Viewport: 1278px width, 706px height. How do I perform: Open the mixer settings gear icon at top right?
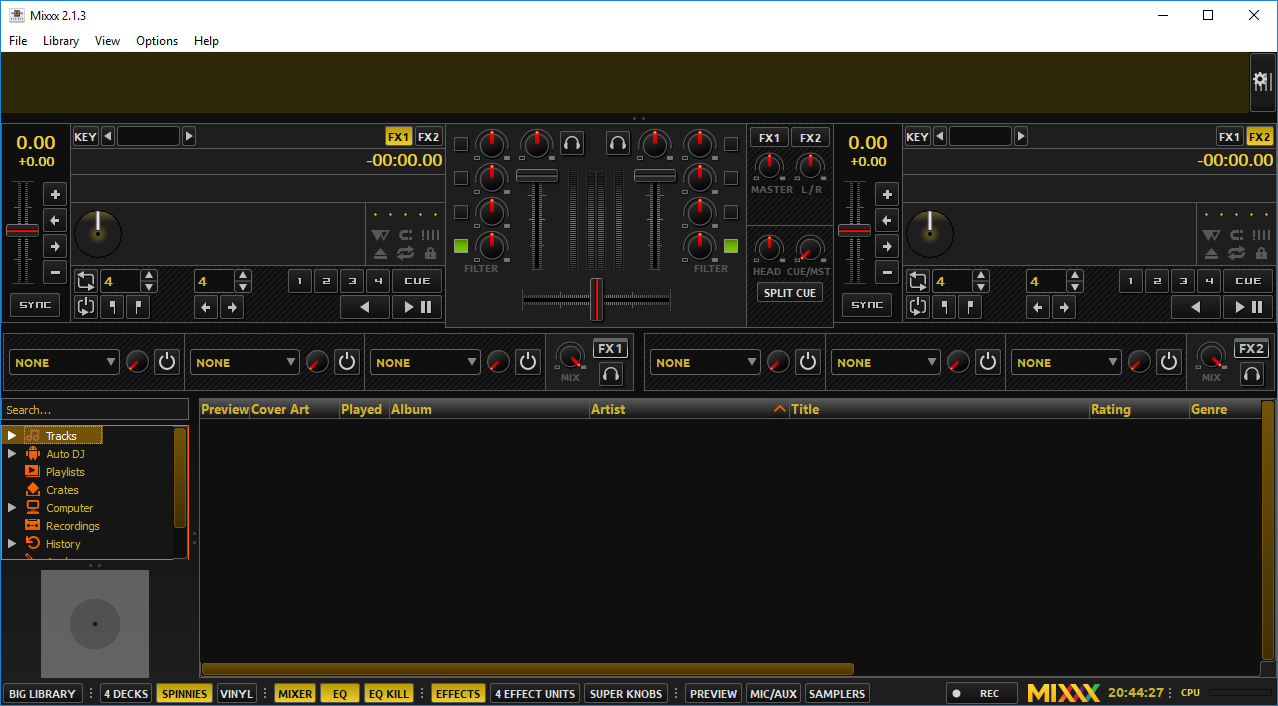(x=1263, y=82)
